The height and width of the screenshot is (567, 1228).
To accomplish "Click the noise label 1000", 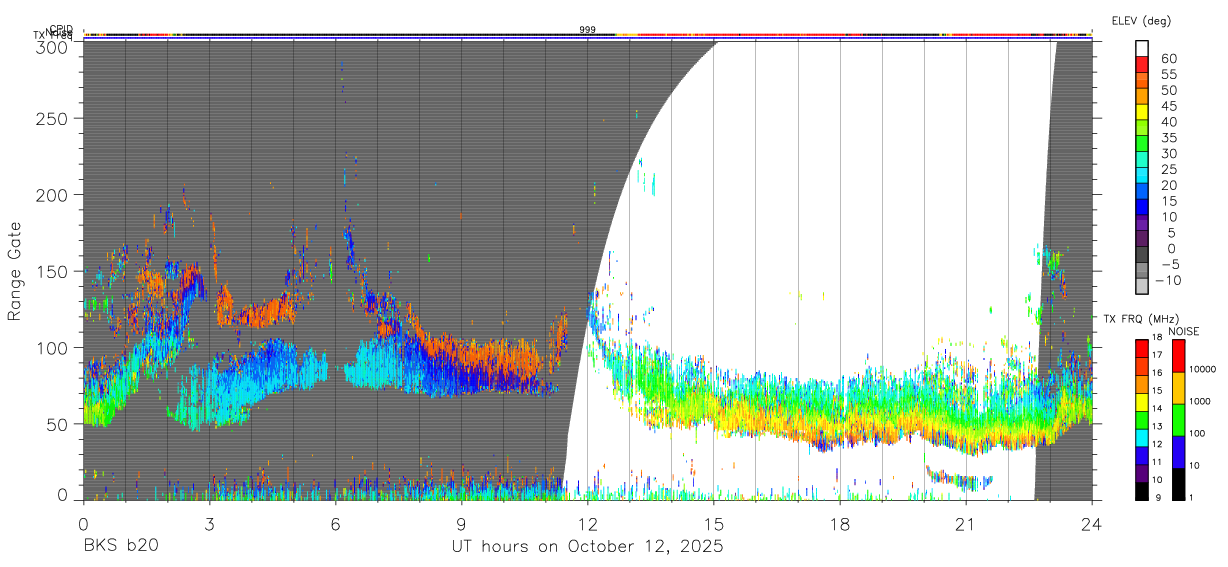I will (1201, 401).
